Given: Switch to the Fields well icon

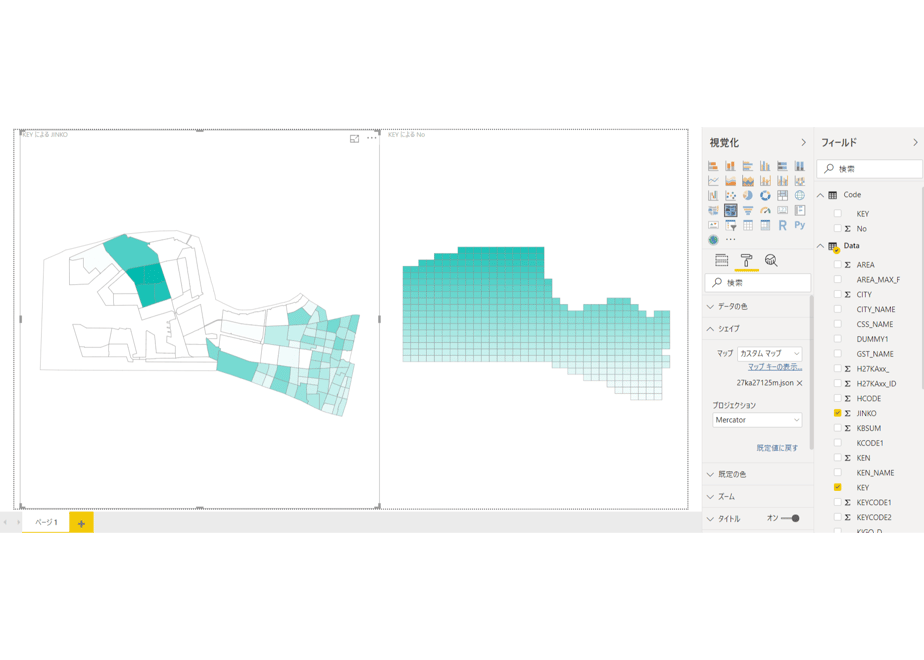Looking at the screenshot, I should 721,260.
